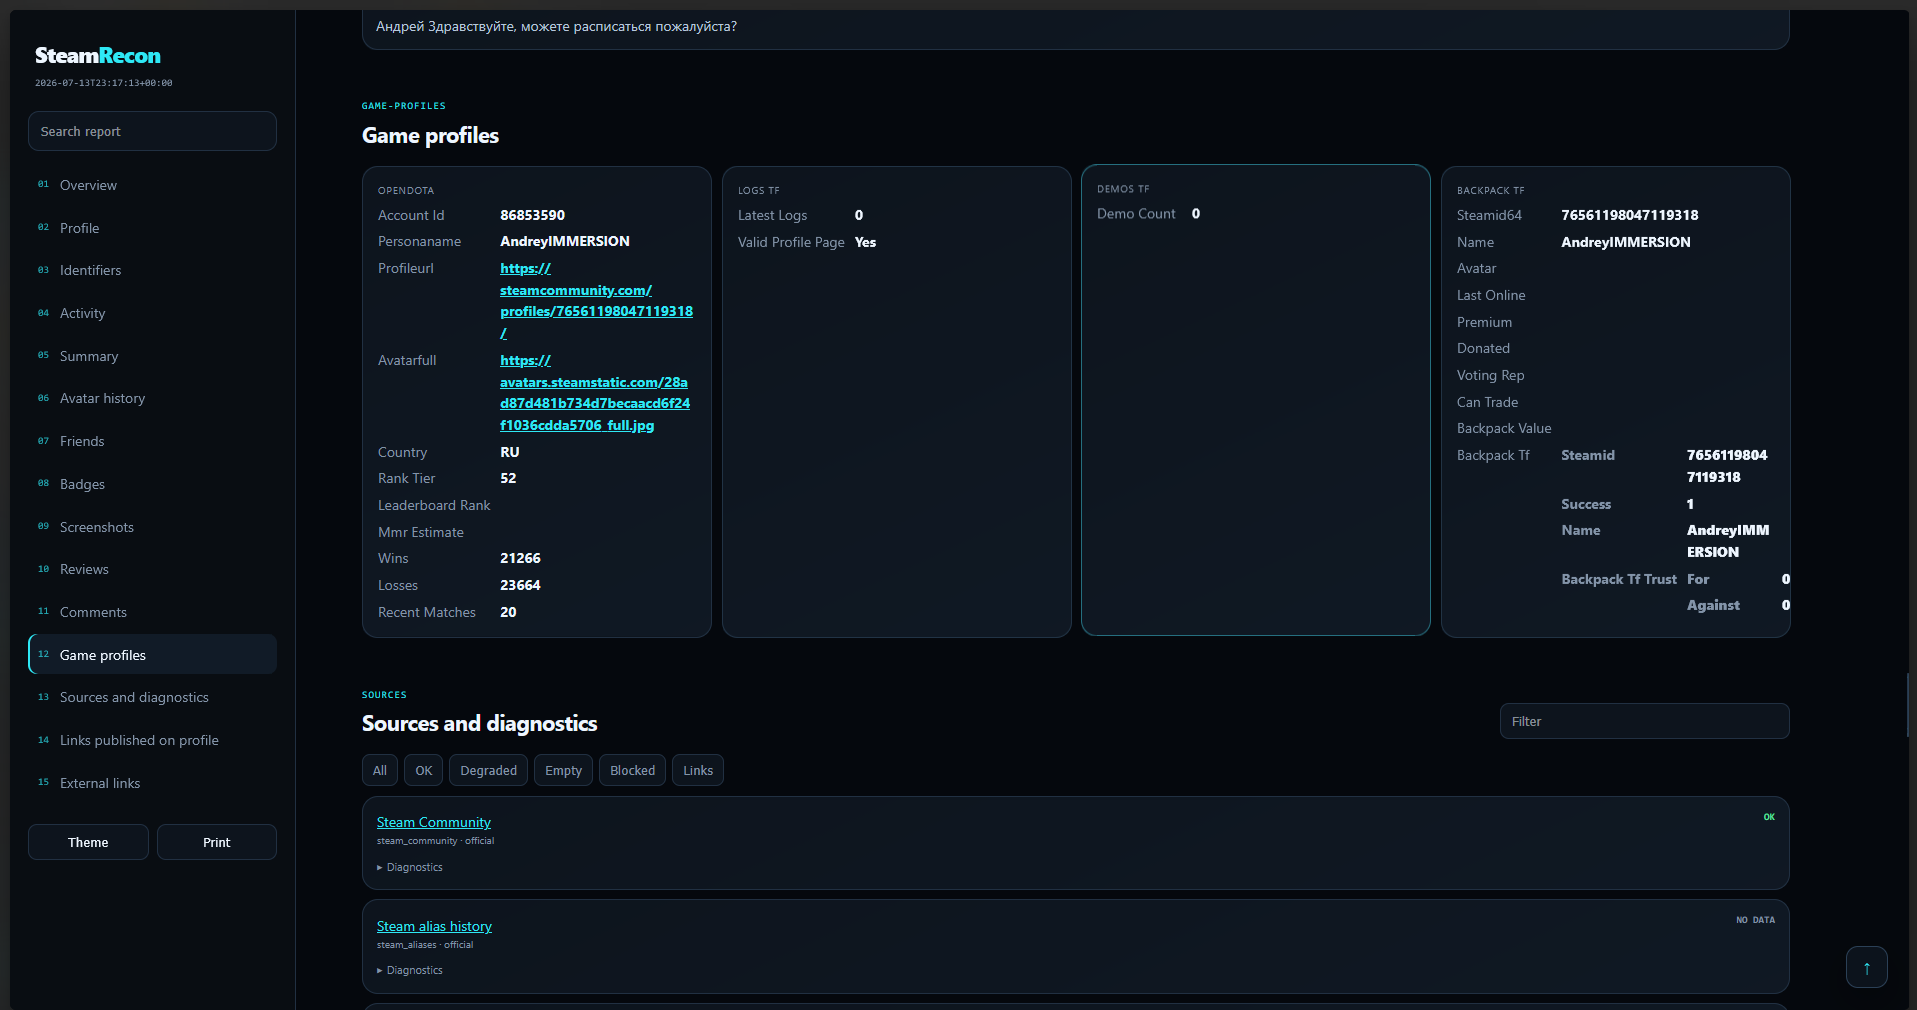Viewport: 1917px width, 1010px height.
Task: Filter sources by Empty
Action: coord(563,770)
